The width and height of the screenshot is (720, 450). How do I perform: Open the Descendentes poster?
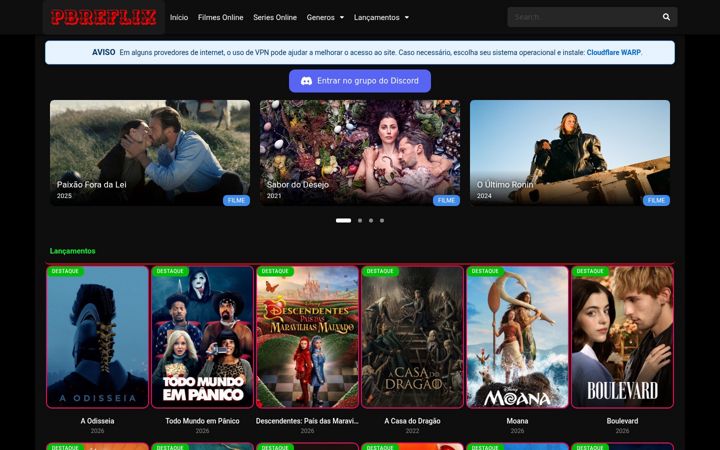coord(307,337)
